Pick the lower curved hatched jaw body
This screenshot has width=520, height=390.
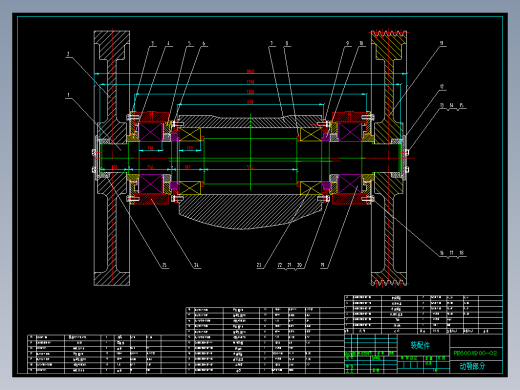(250, 212)
